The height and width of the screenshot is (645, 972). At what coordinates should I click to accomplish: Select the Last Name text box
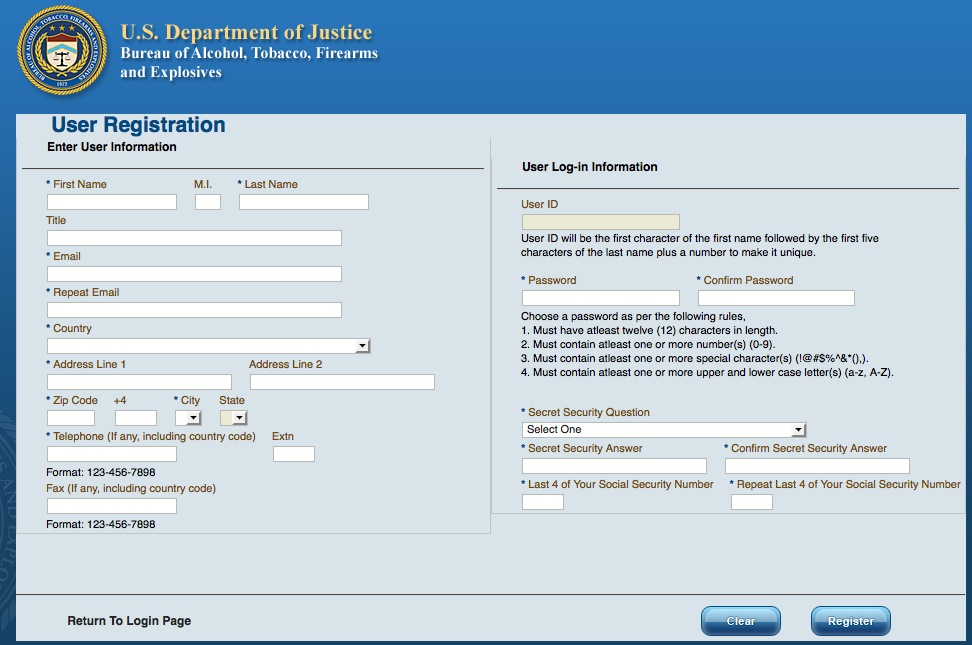[x=304, y=202]
